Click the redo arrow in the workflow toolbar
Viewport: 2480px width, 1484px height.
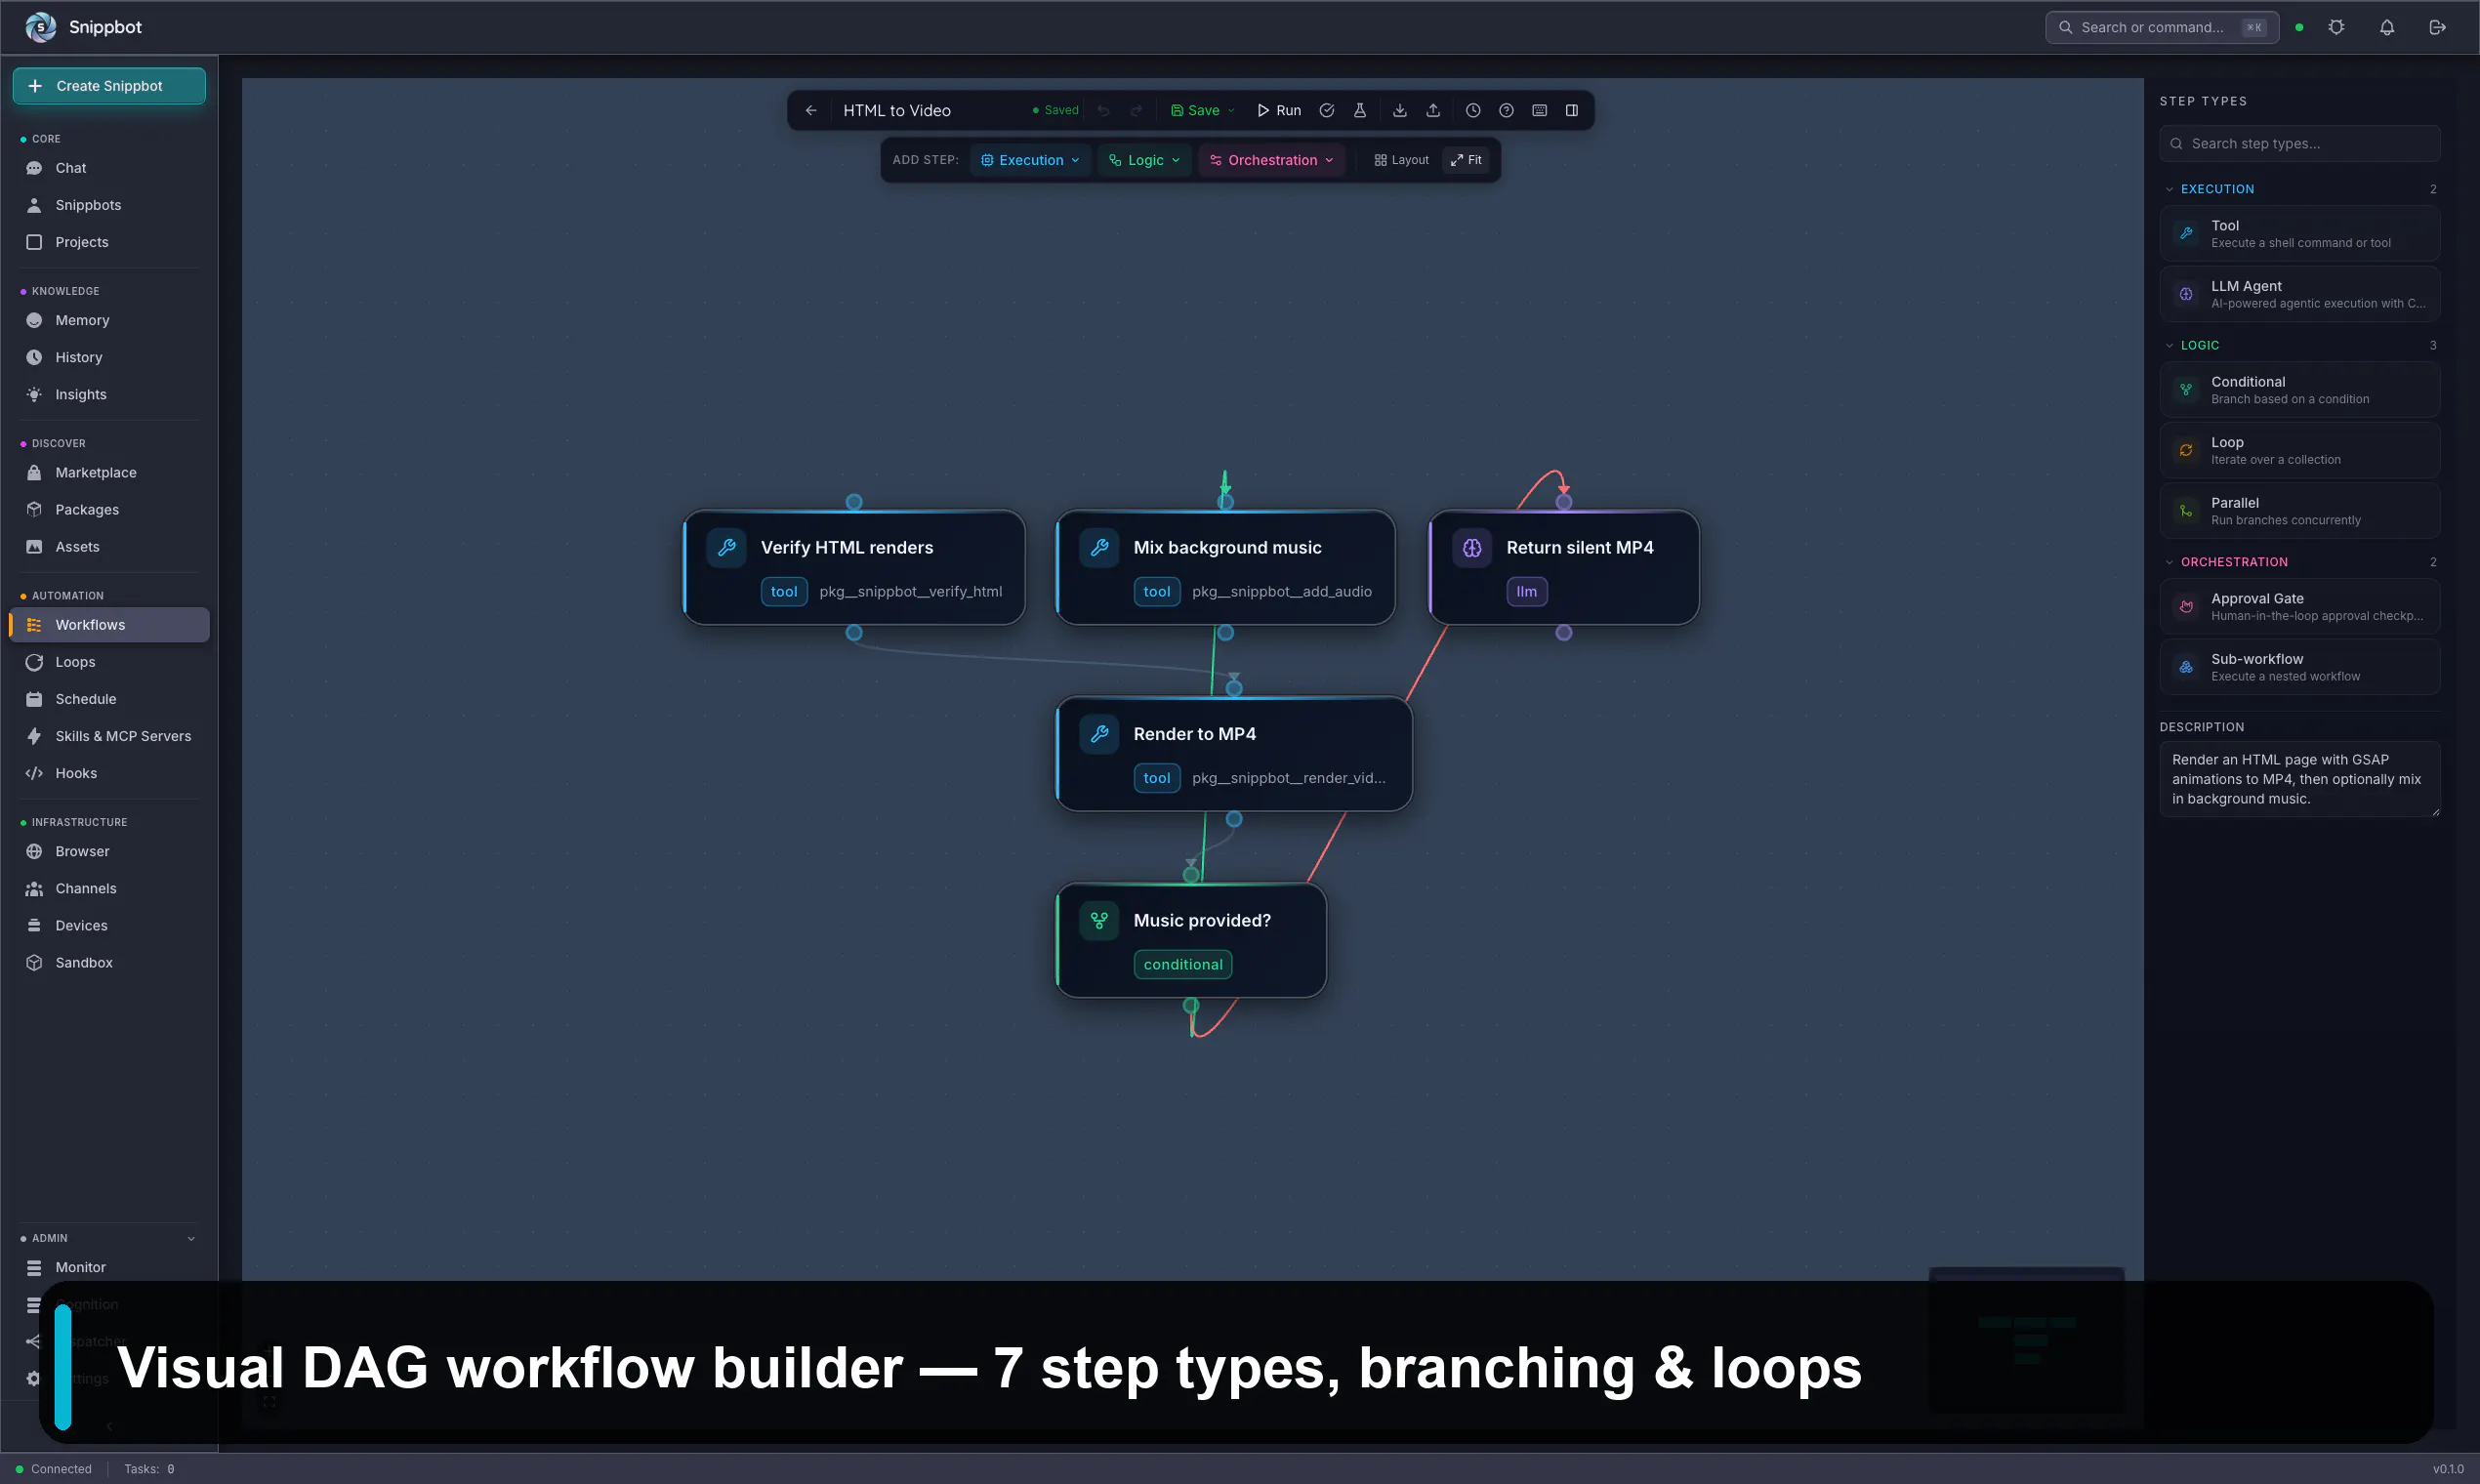(1136, 110)
